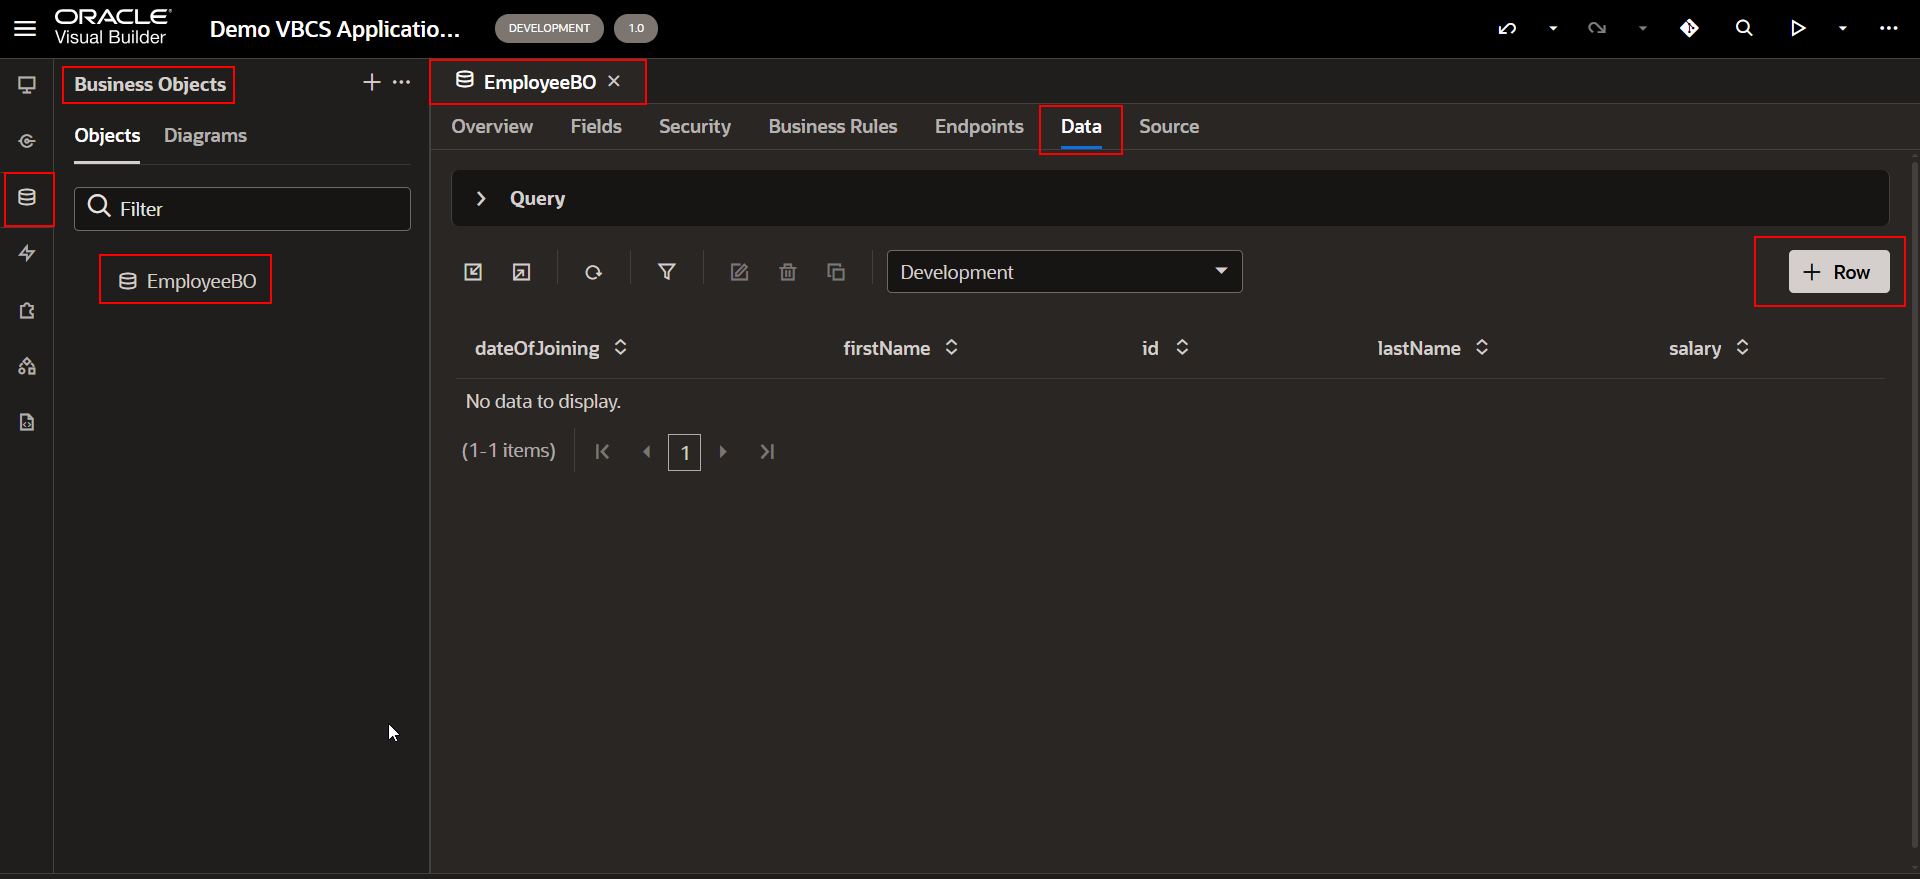Click the 1.0 version badge

click(x=636, y=28)
